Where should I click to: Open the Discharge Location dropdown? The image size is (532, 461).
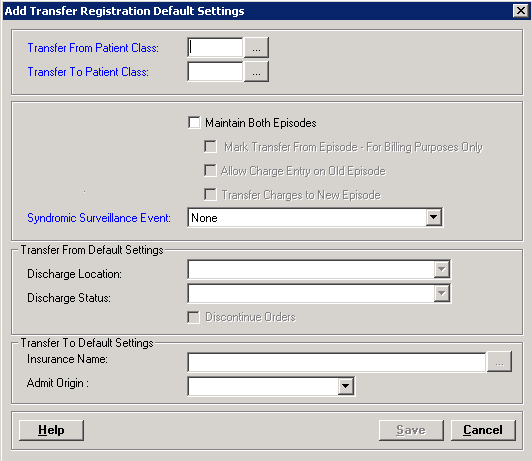442,270
